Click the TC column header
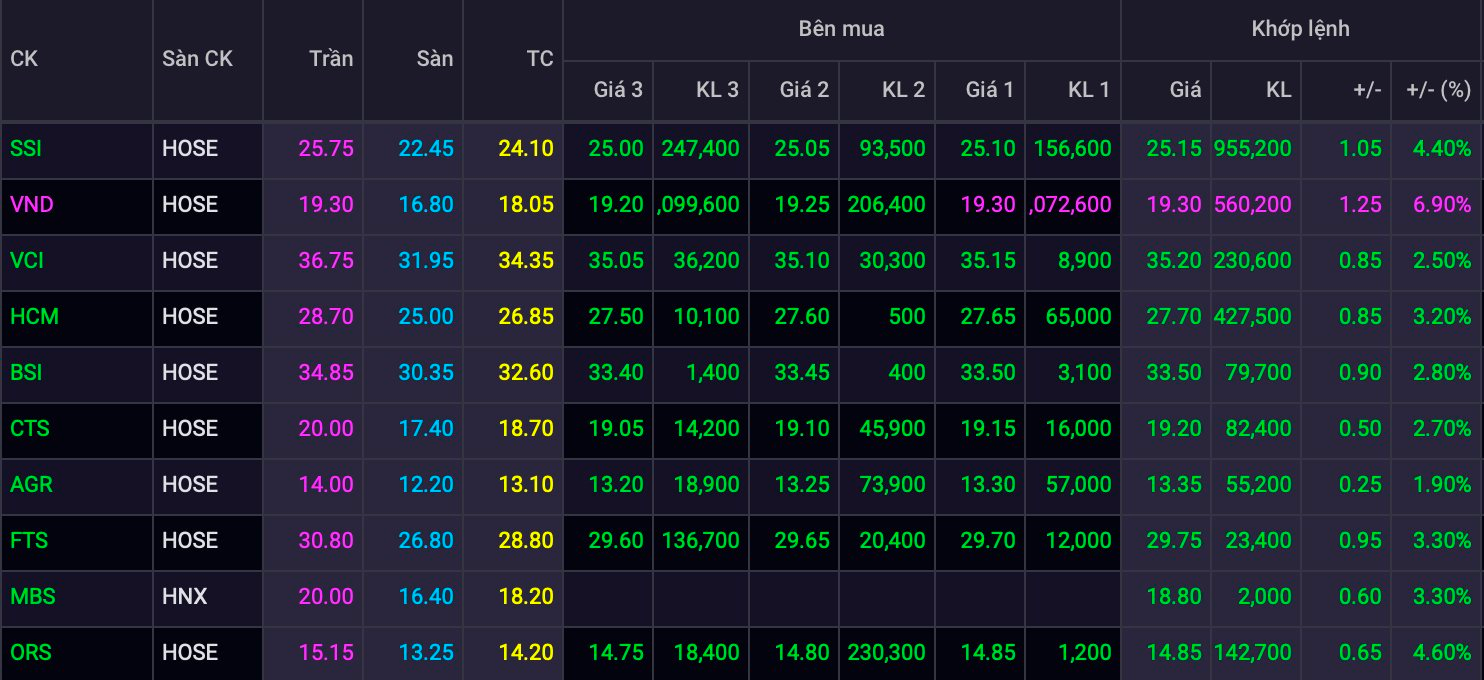This screenshot has width=1484, height=680. coord(540,59)
